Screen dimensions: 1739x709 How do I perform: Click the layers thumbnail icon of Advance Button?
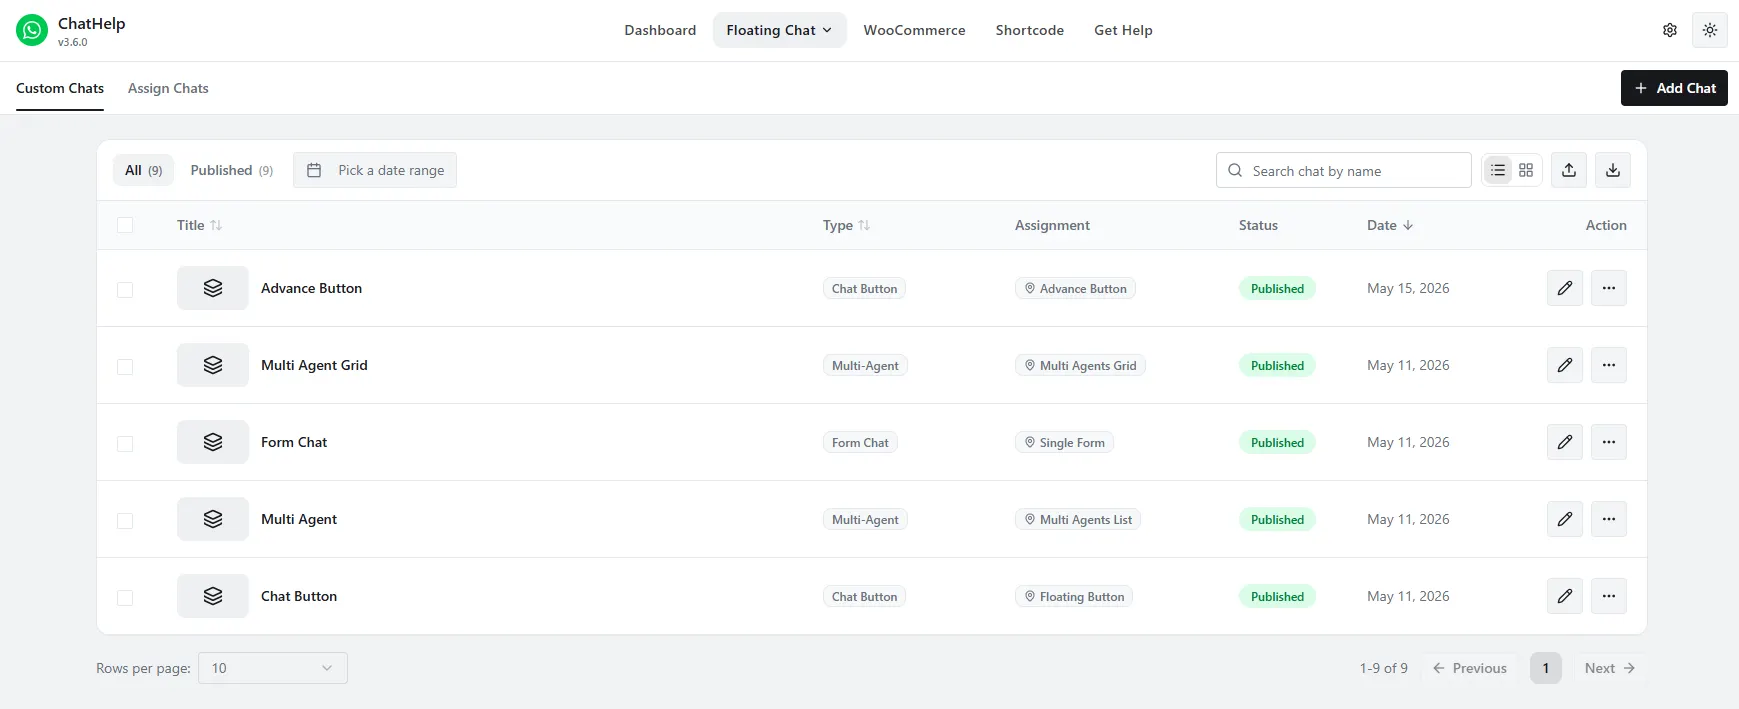[213, 288]
